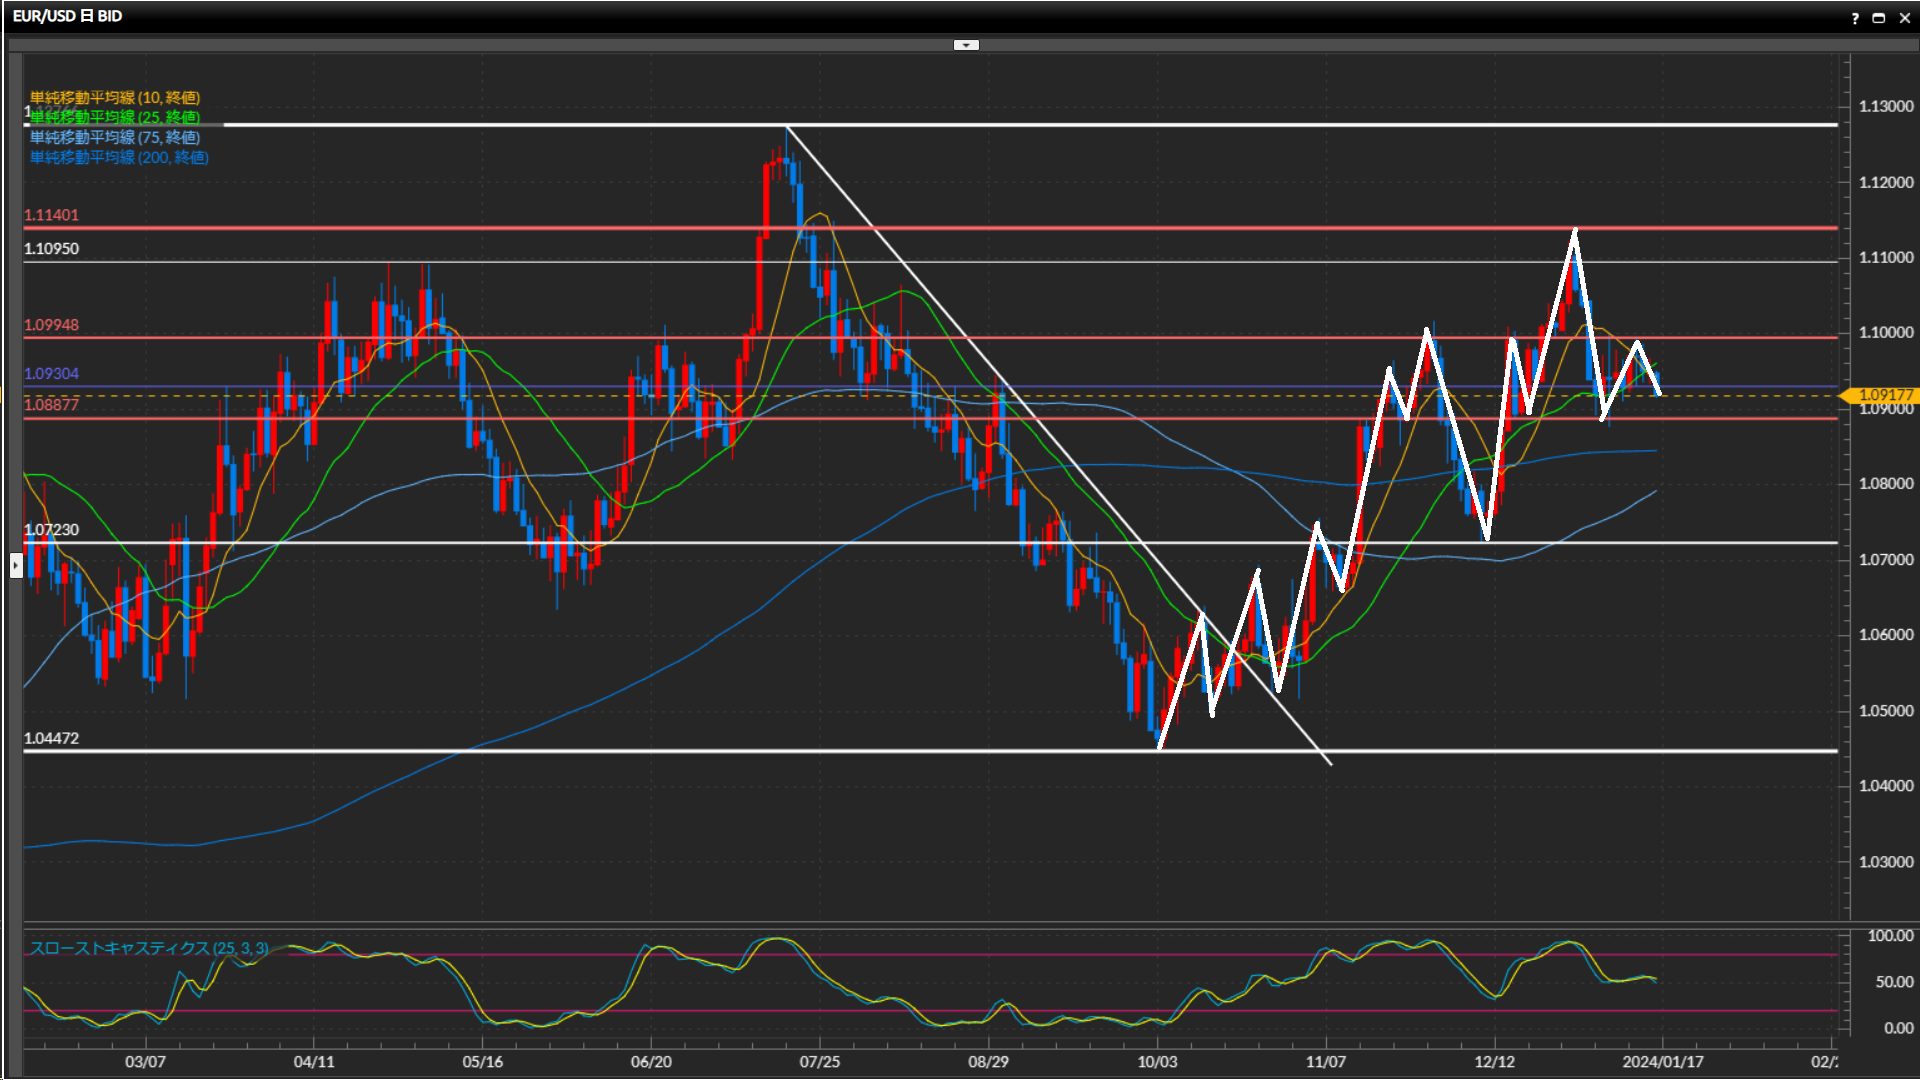Select the 1.09948 horizontal line label
Viewport: 1920px width, 1080px height.
click(x=51, y=325)
